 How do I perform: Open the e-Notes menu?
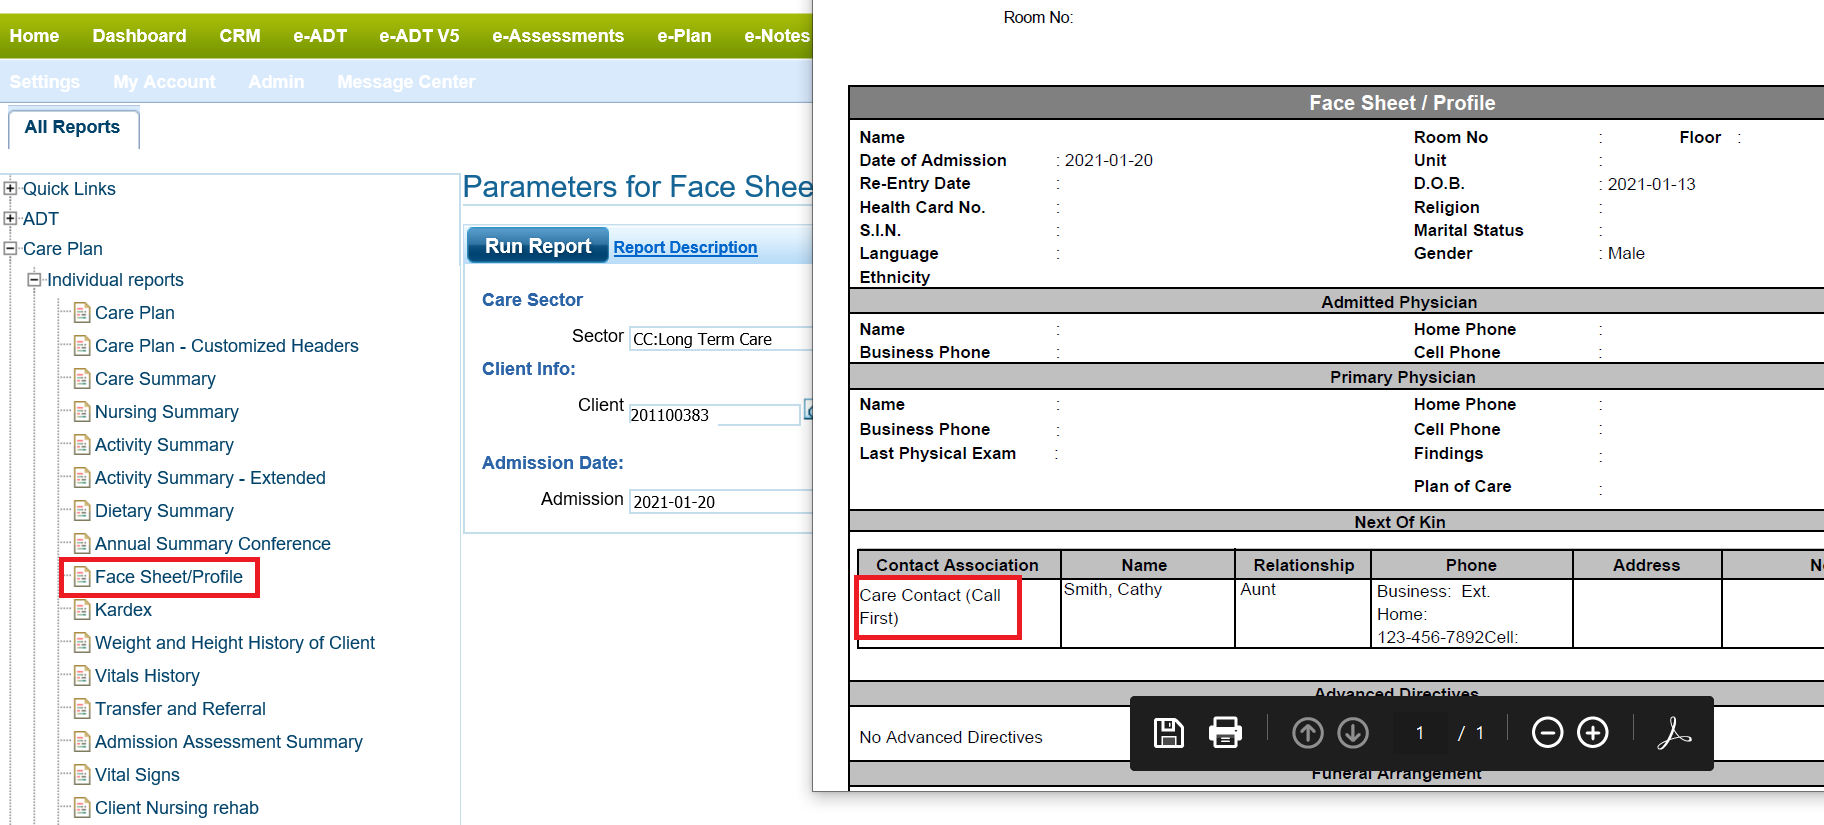(777, 36)
